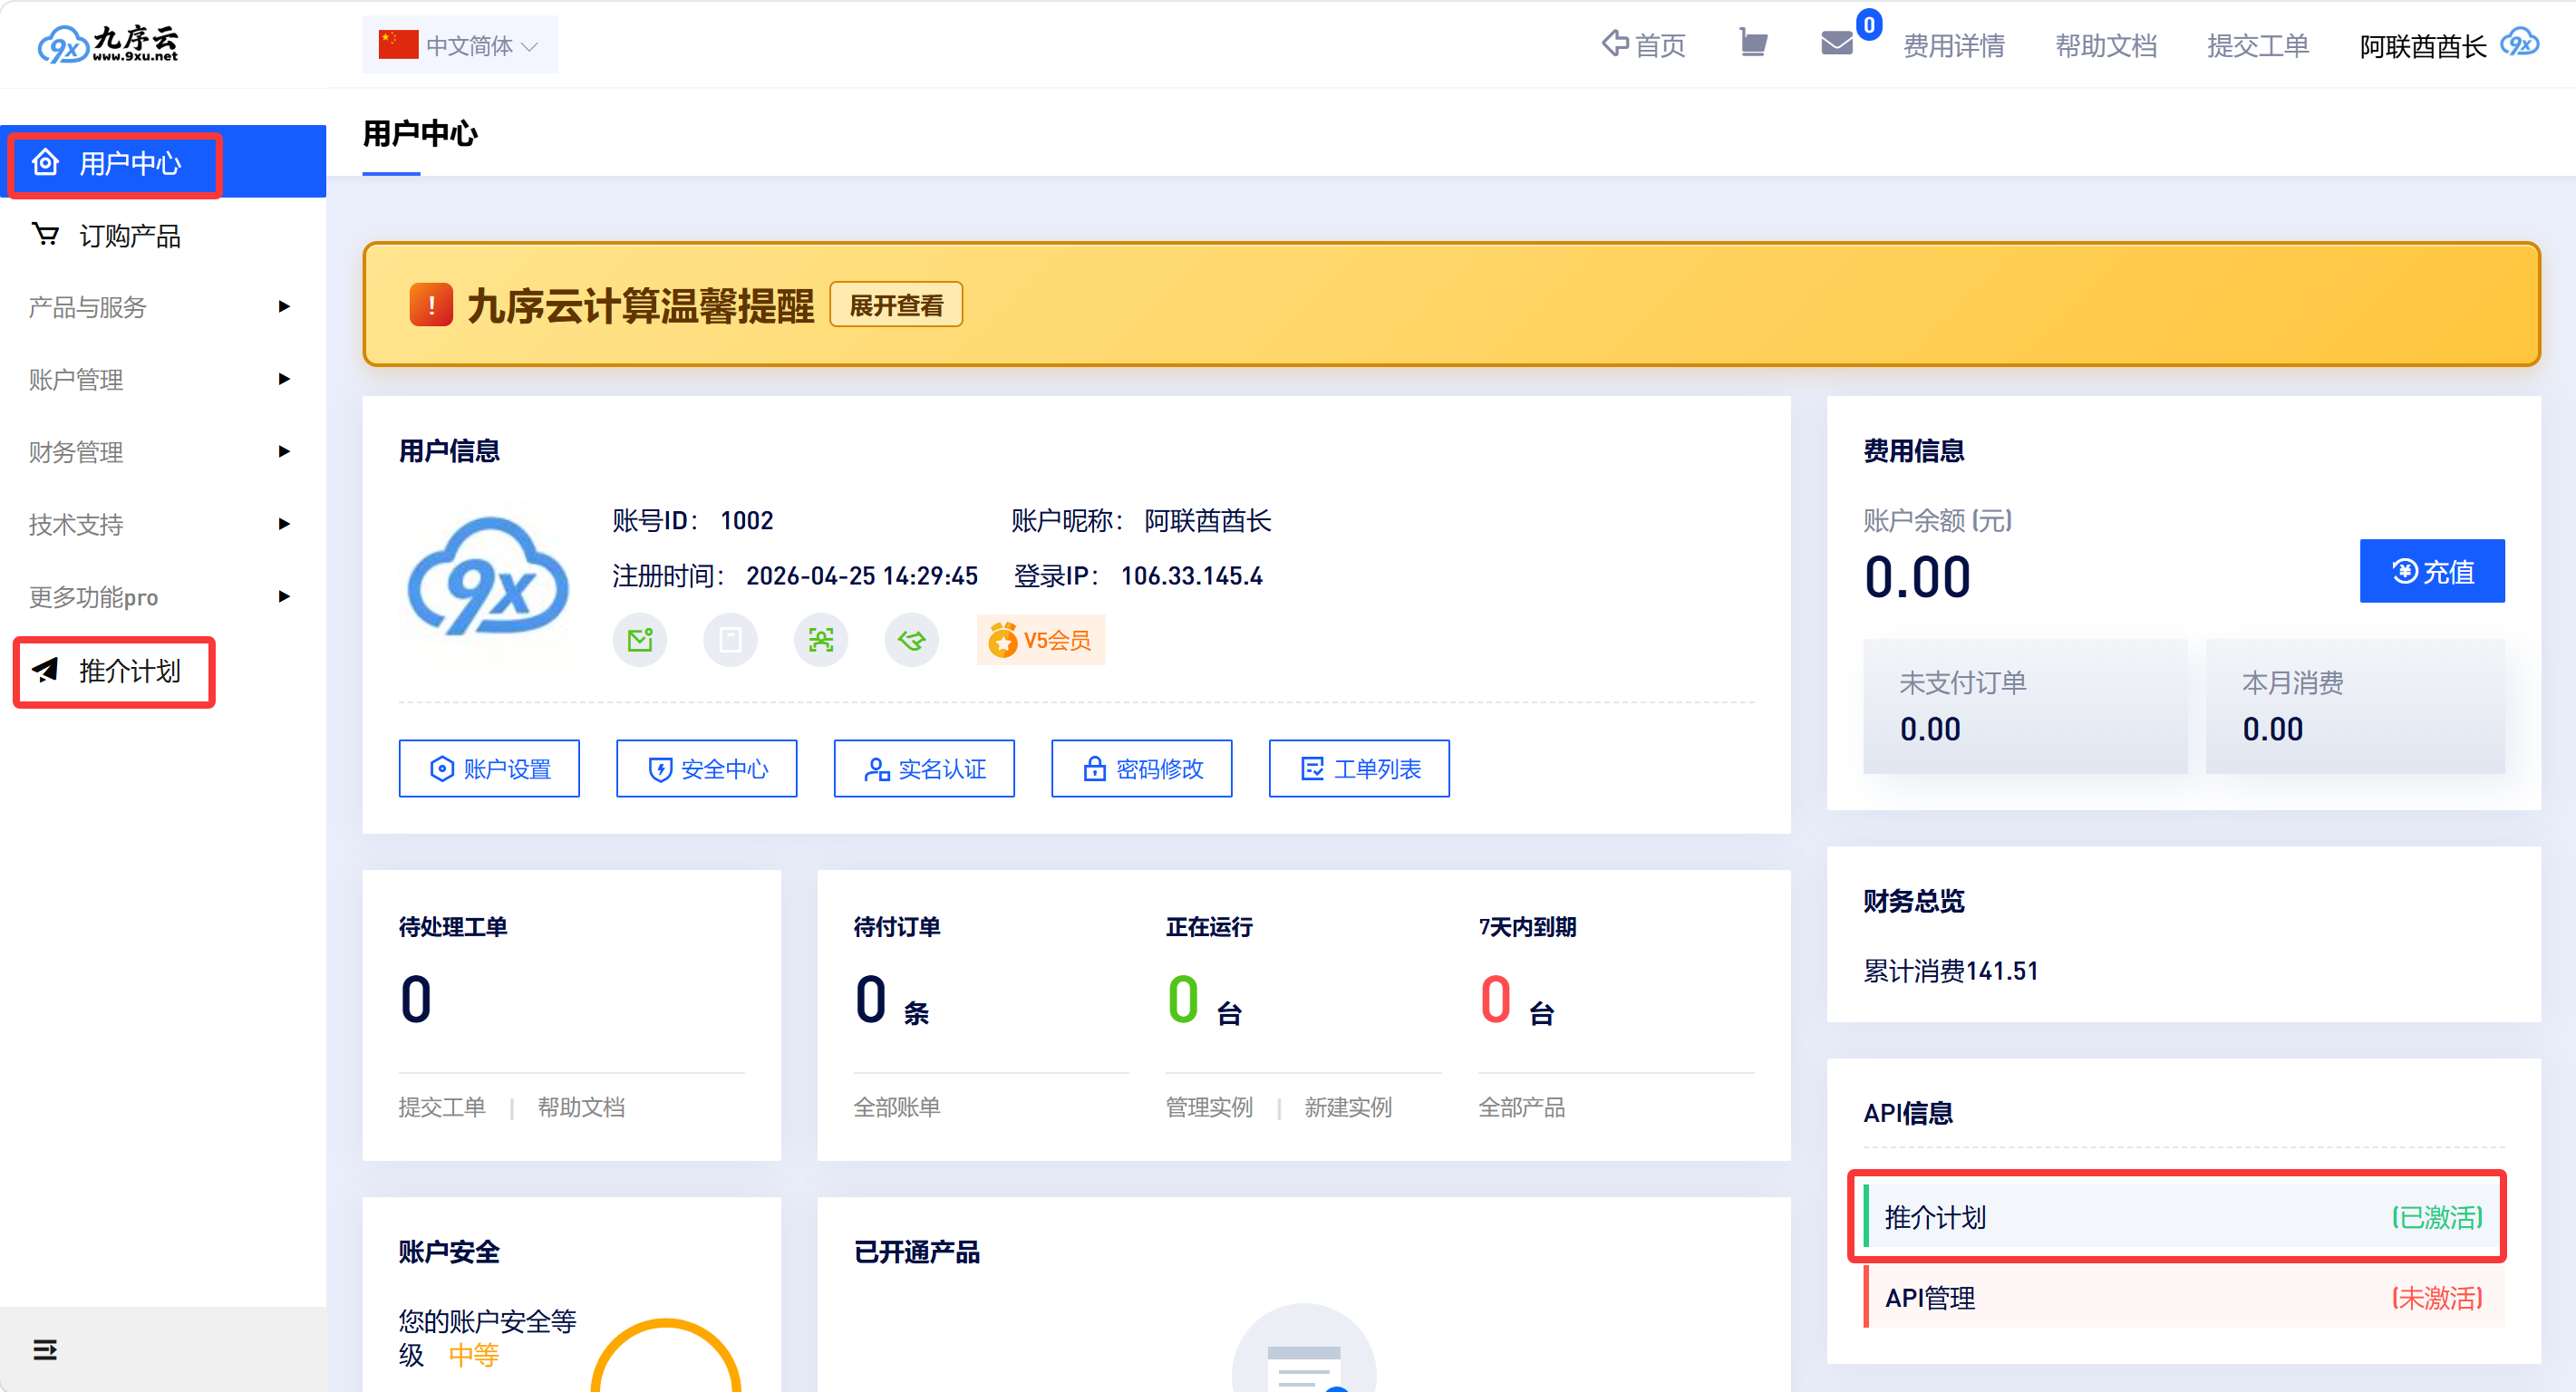Click the handshake status icon
Viewport: 2576px width, 1392px height.
pos(911,640)
